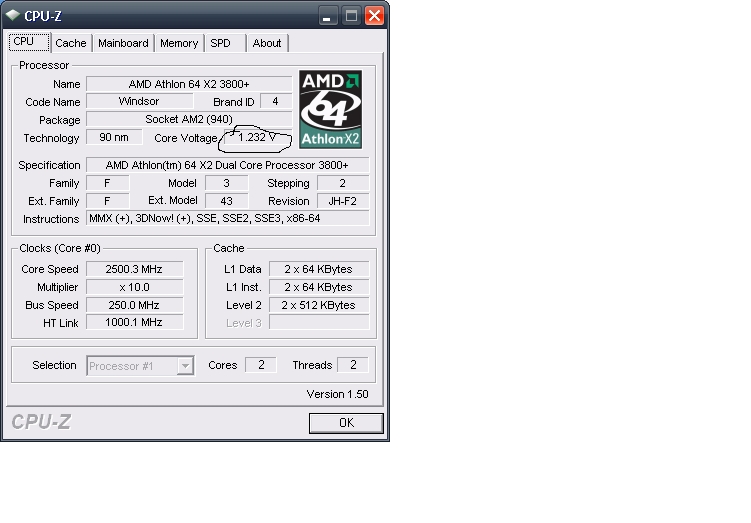
Task: Click the CPU-Z title bar icon
Action: (12, 15)
